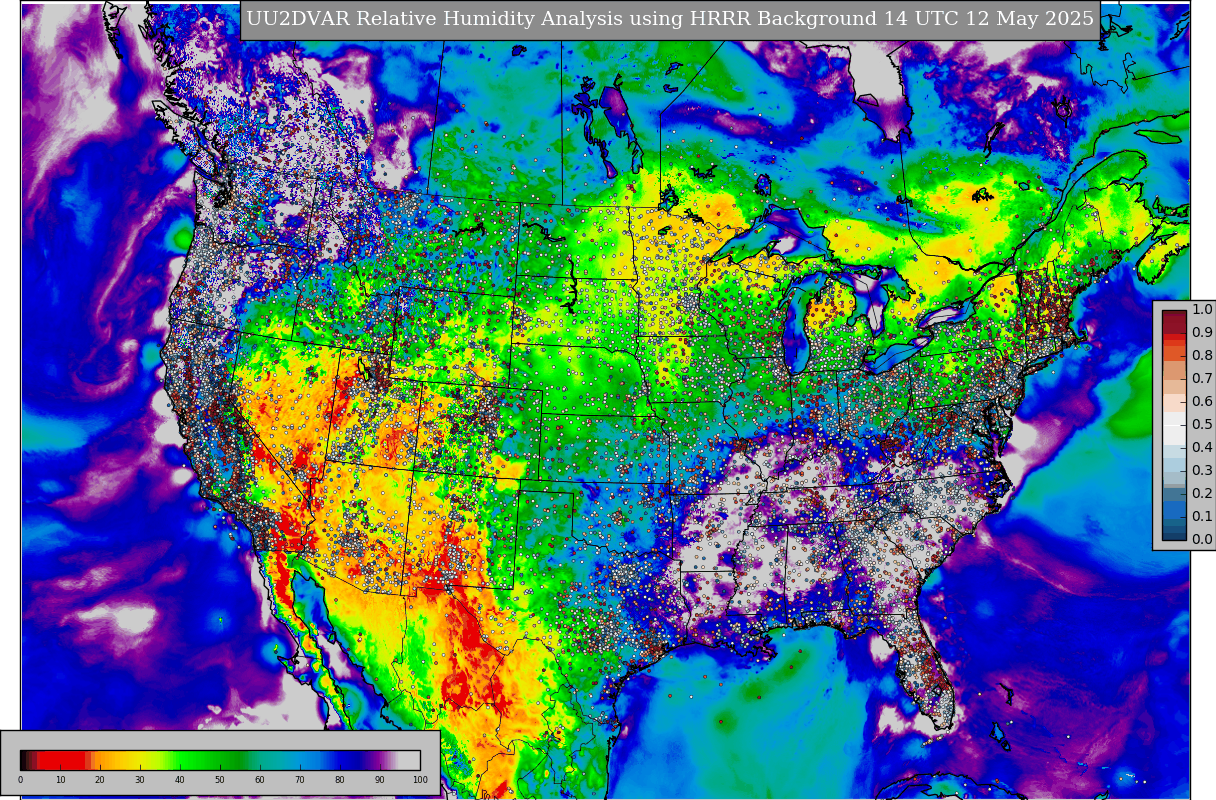Click the '0.5' tick label on right colorbar
The width and height of the screenshot is (1216, 800).
point(1202,424)
